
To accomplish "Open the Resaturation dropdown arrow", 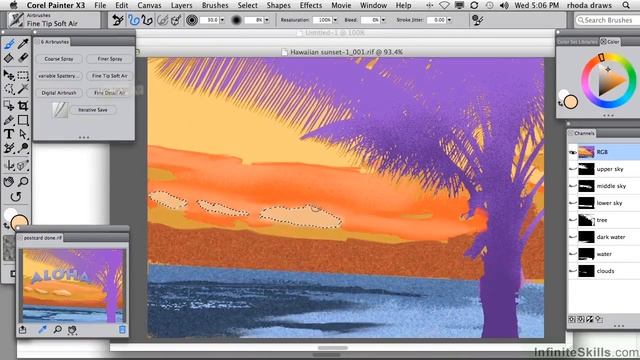I will 335,20.
